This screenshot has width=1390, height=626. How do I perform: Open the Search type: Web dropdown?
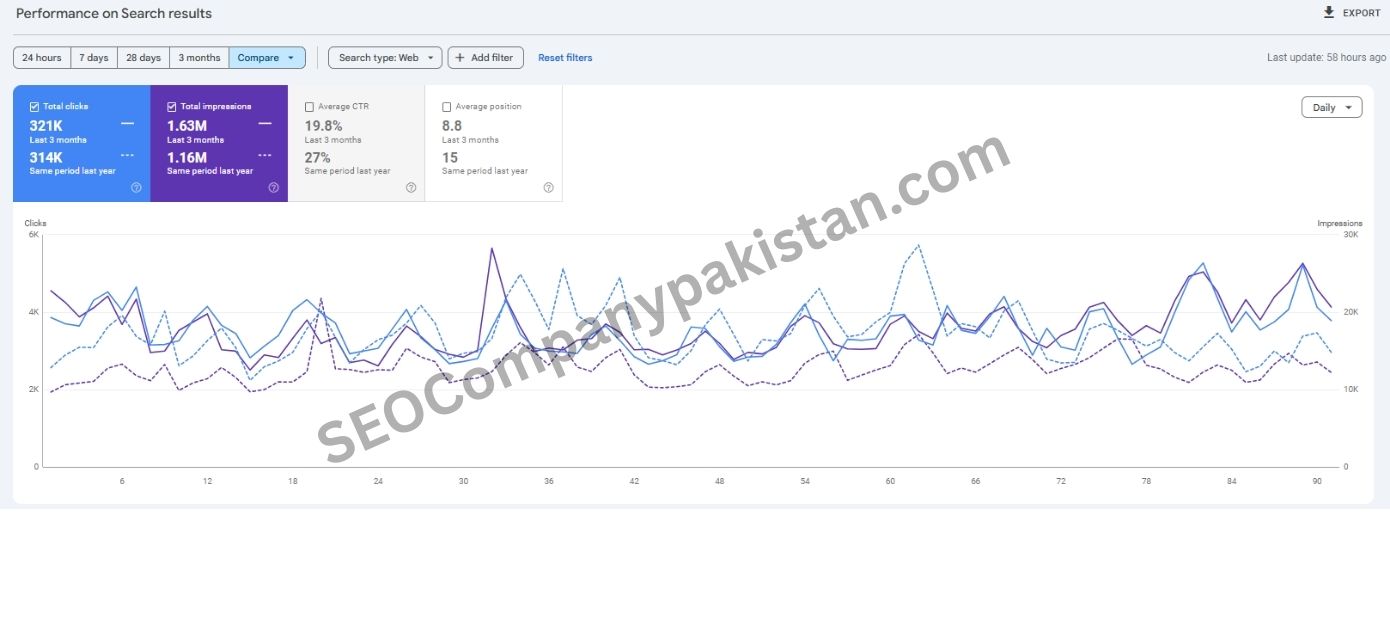[x=384, y=57]
